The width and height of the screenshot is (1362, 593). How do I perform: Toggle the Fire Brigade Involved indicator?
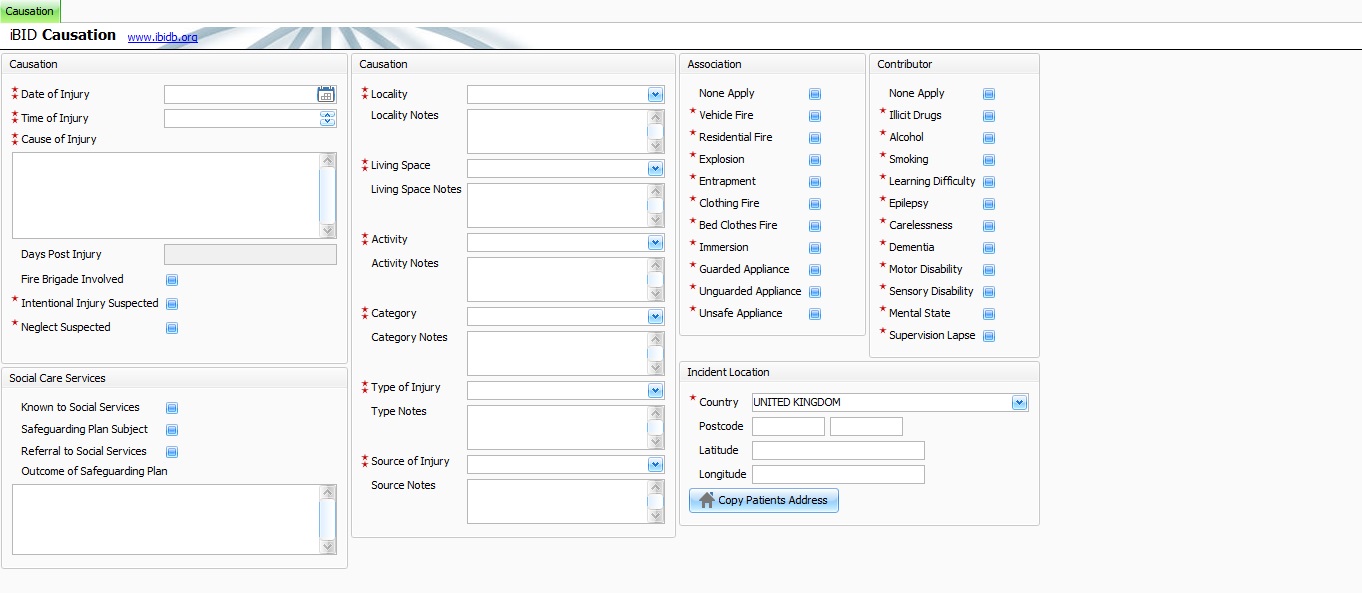[172, 280]
